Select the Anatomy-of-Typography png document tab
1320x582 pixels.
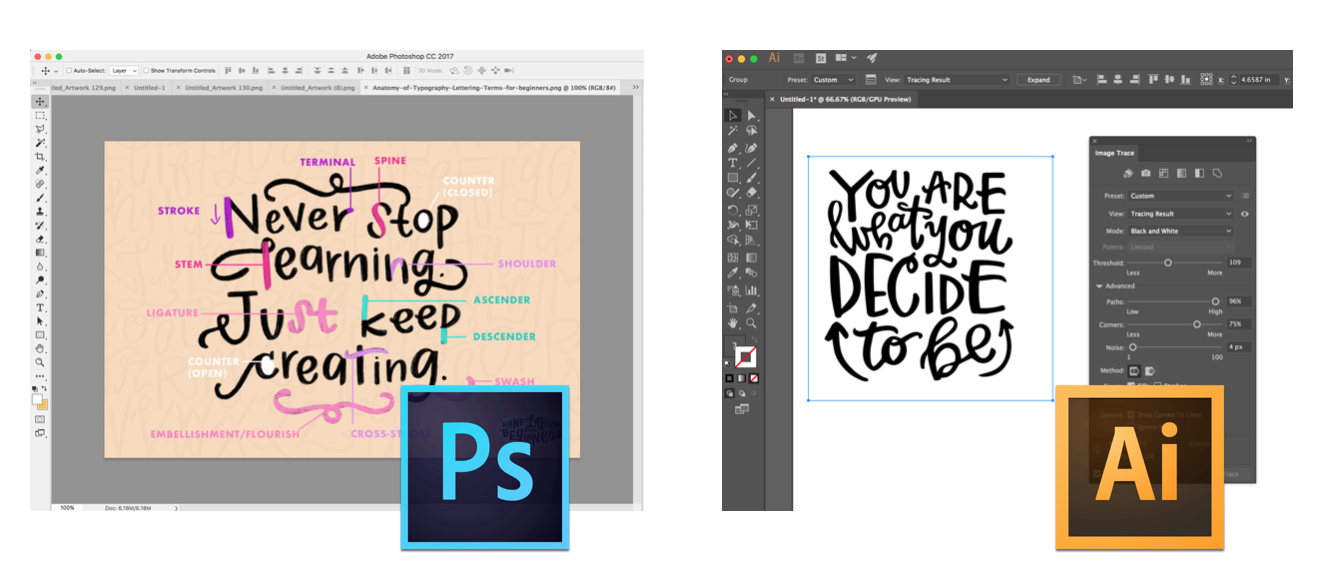[x=489, y=88]
